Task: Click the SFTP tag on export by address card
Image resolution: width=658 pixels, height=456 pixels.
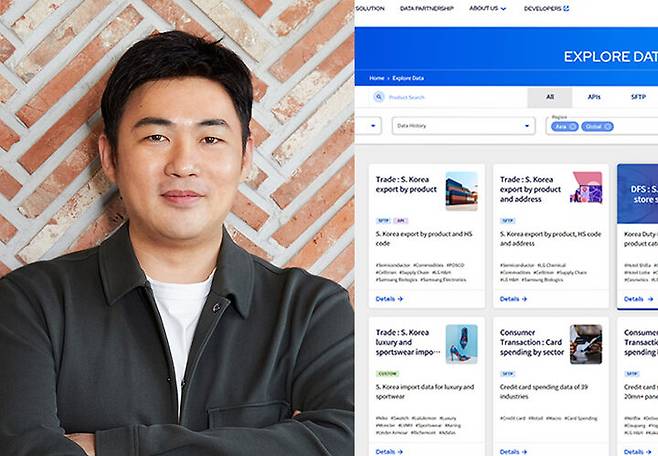Action: click(x=508, y=221)
